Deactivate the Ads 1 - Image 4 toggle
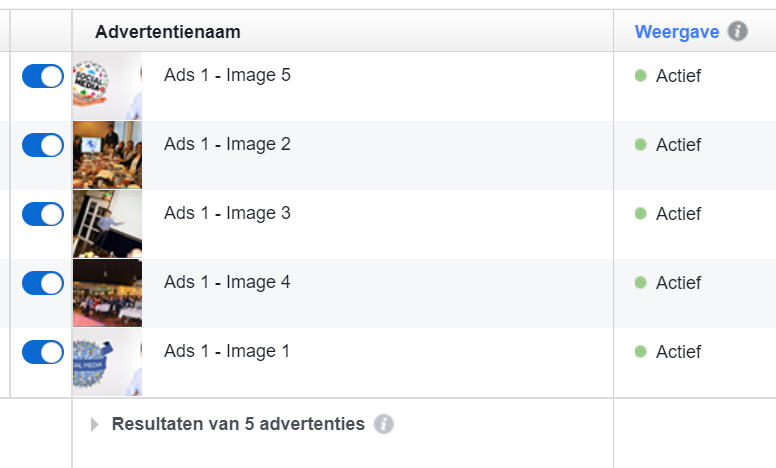 43,283
